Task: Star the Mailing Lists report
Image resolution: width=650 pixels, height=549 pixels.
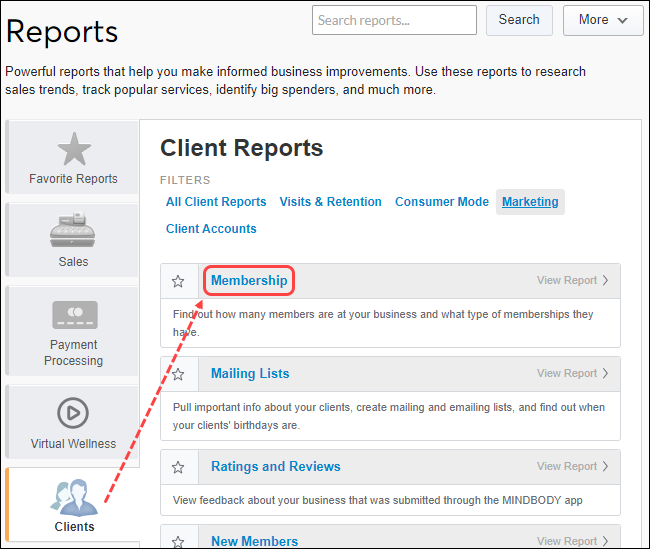Action: click(178, 374)
